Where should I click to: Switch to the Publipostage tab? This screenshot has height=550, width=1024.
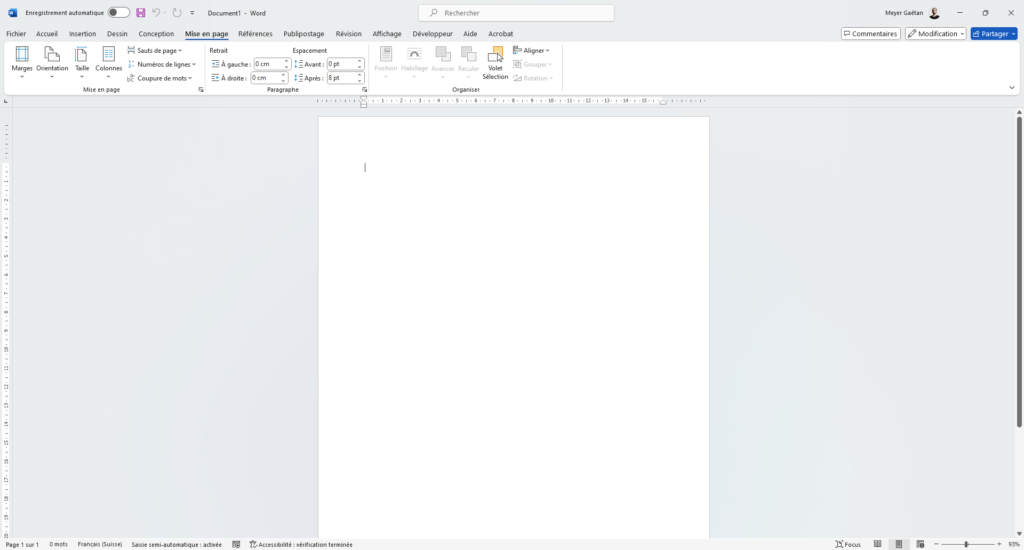(304, 33)
